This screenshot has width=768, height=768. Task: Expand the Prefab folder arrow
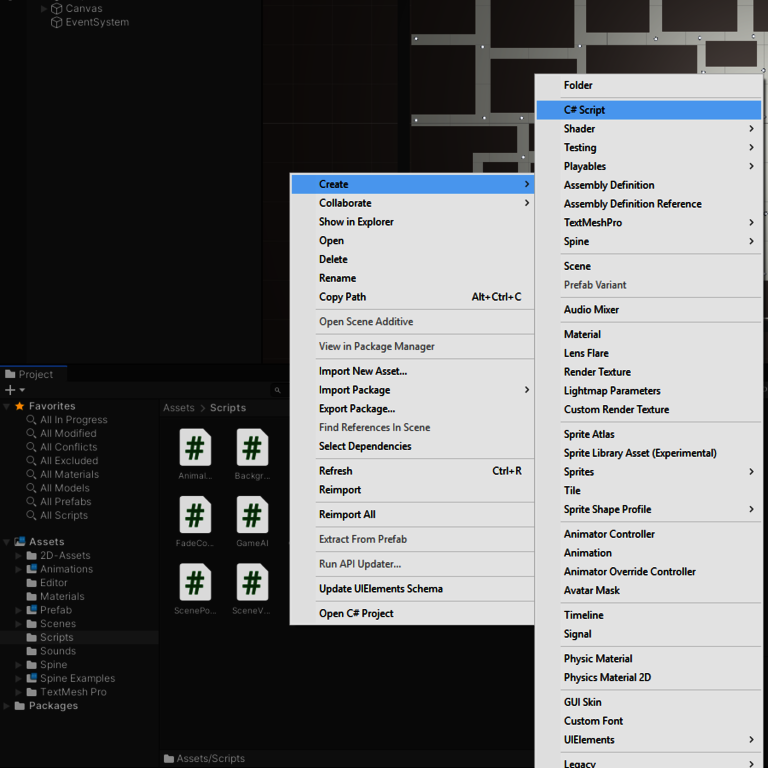click(18, 610)
